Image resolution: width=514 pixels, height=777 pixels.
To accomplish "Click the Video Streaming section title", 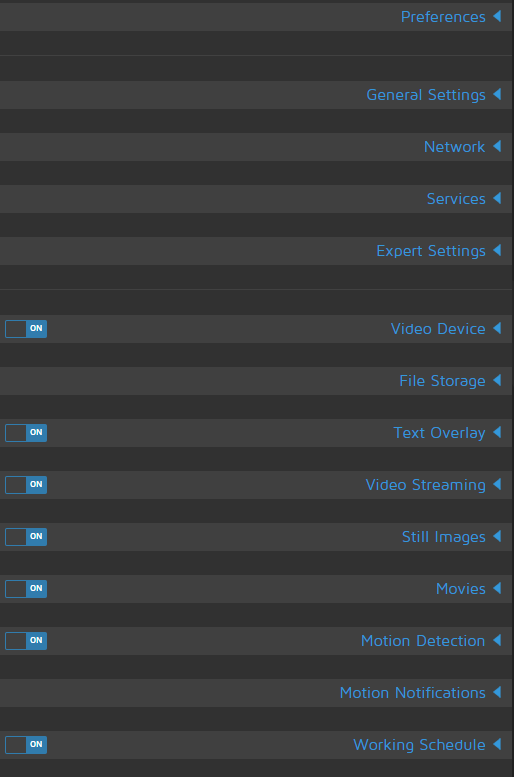I will pyautogui.click(x=425, y=485).
